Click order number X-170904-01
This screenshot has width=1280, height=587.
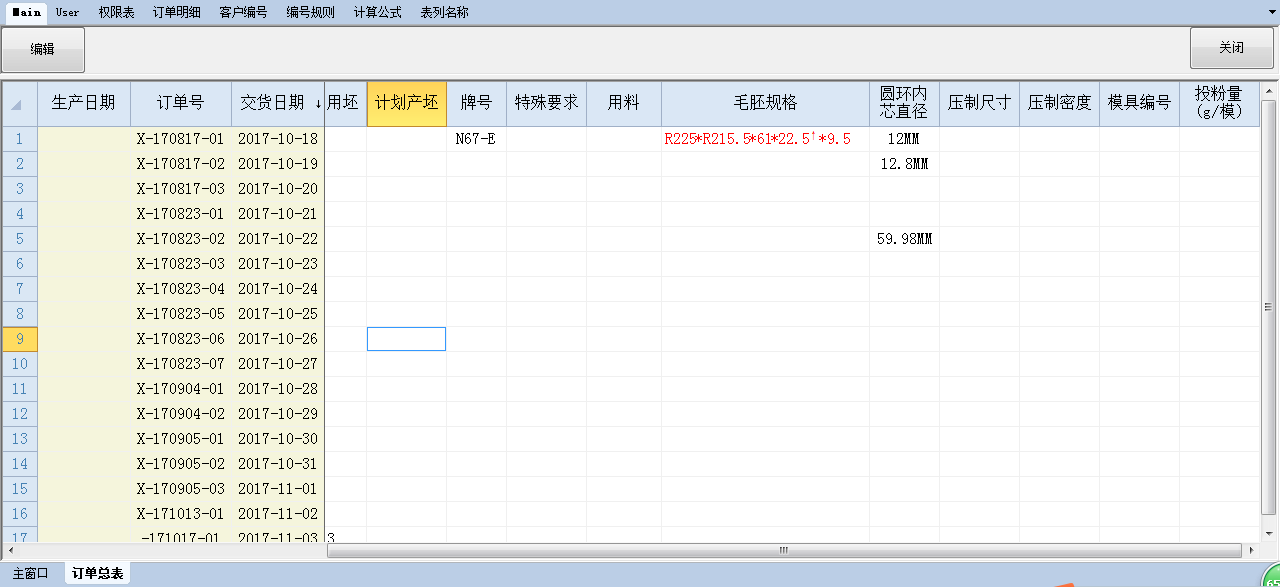pos(181,389)
